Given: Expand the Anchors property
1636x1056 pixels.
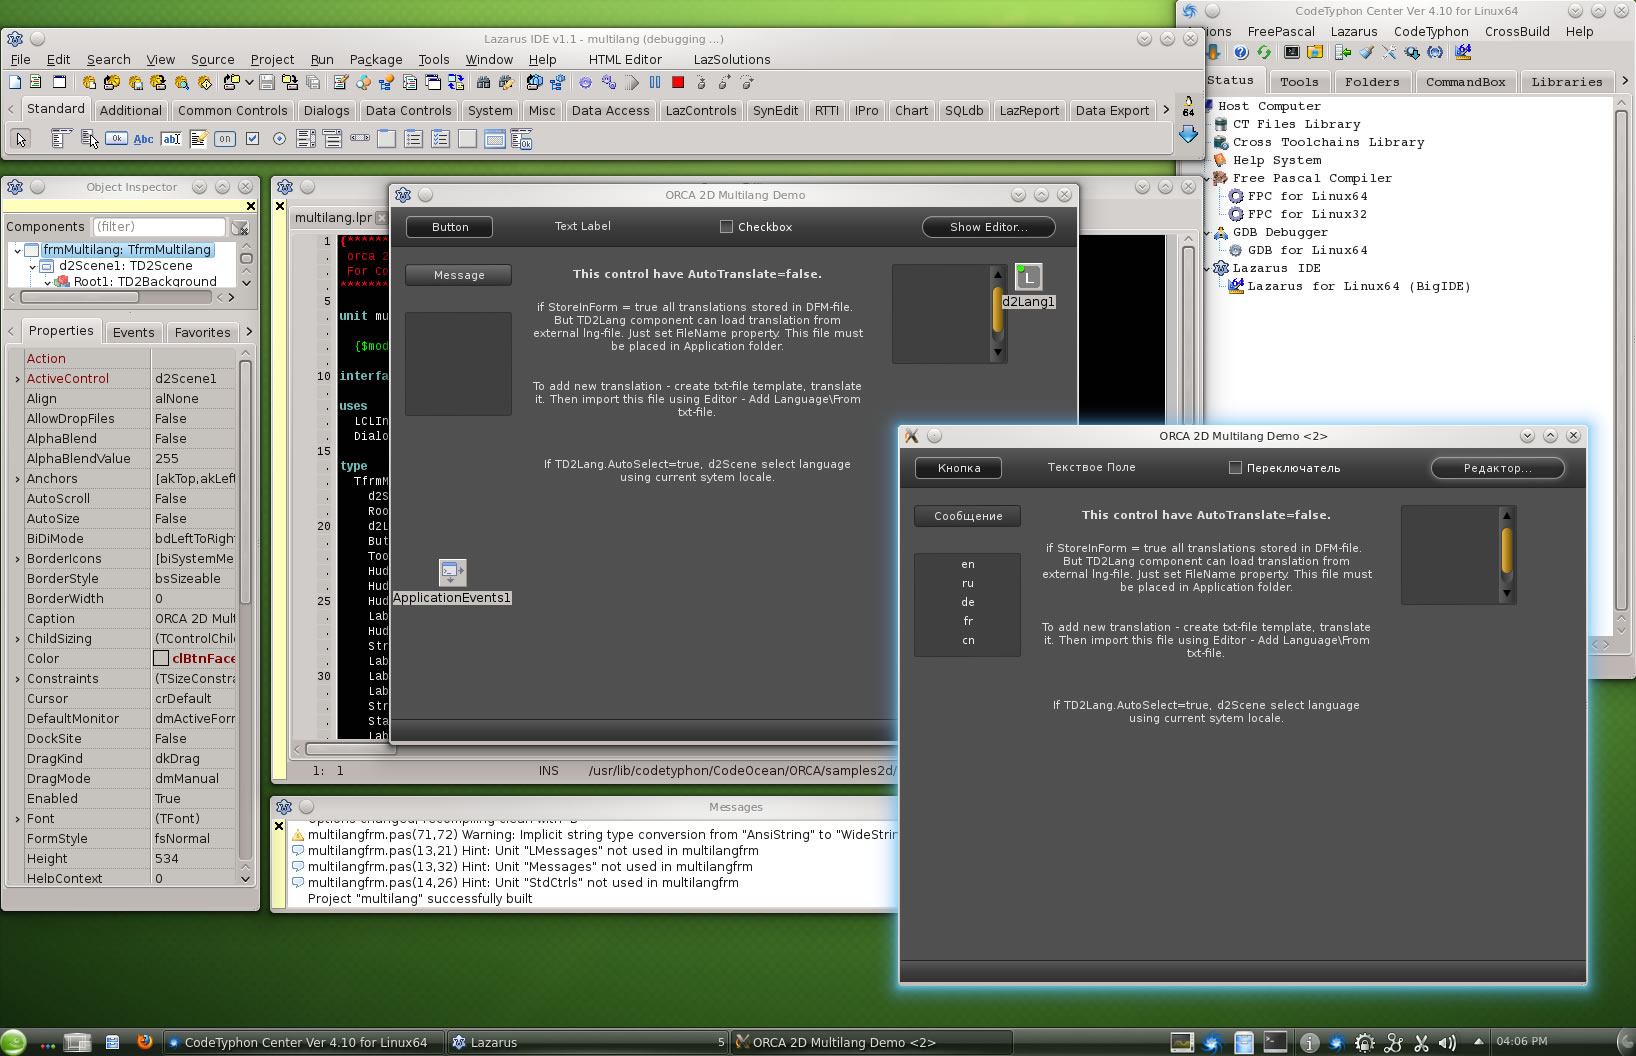Looking at the screenshot, I should tap(17, 479).
